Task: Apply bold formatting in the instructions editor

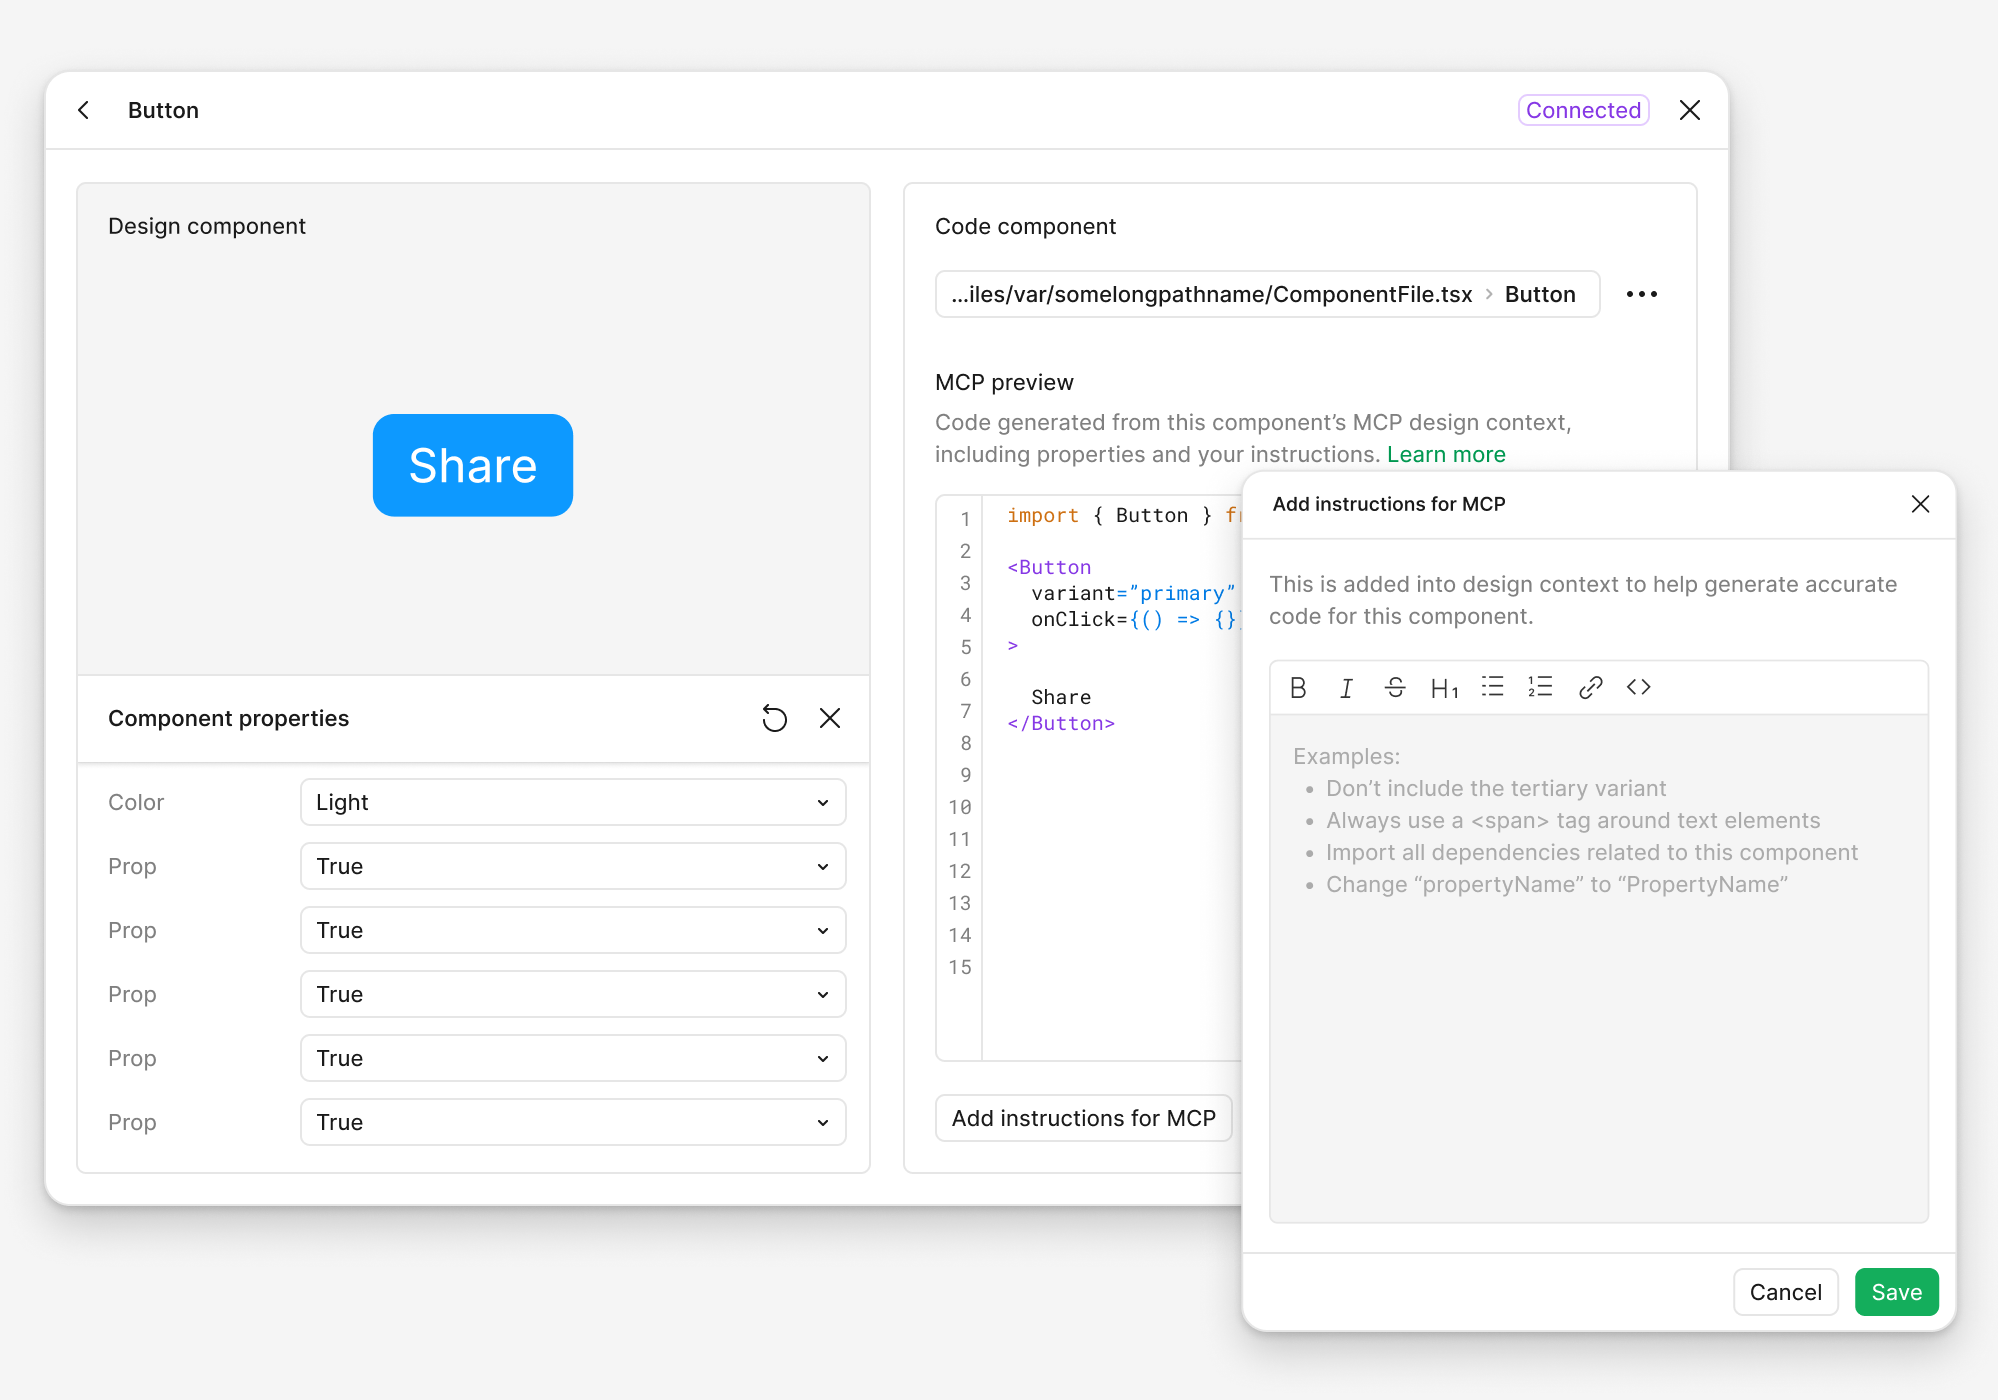Action: [1297, 687]
